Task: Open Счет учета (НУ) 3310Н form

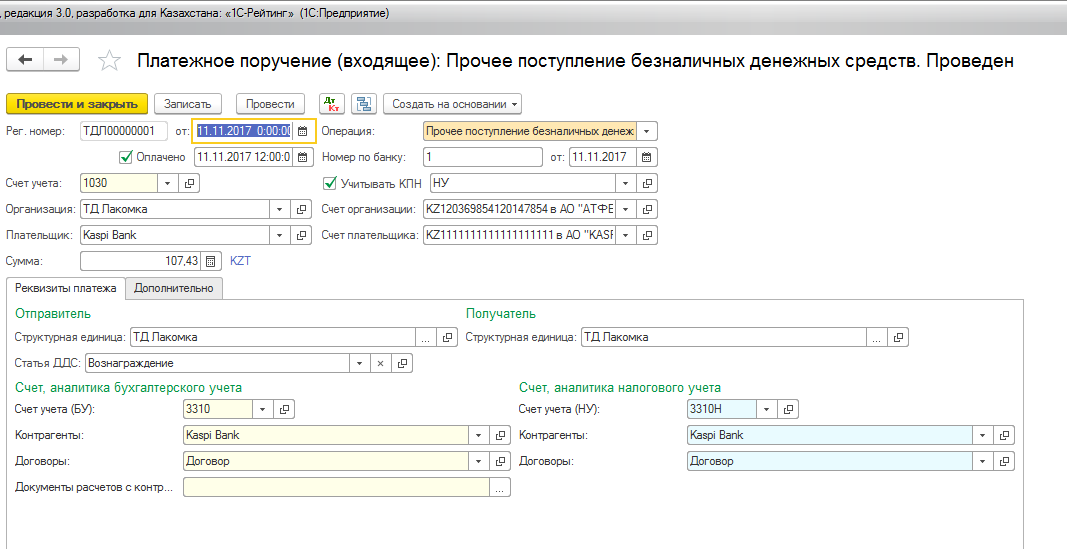Action: pyautogui.click(x=788, y=410)
